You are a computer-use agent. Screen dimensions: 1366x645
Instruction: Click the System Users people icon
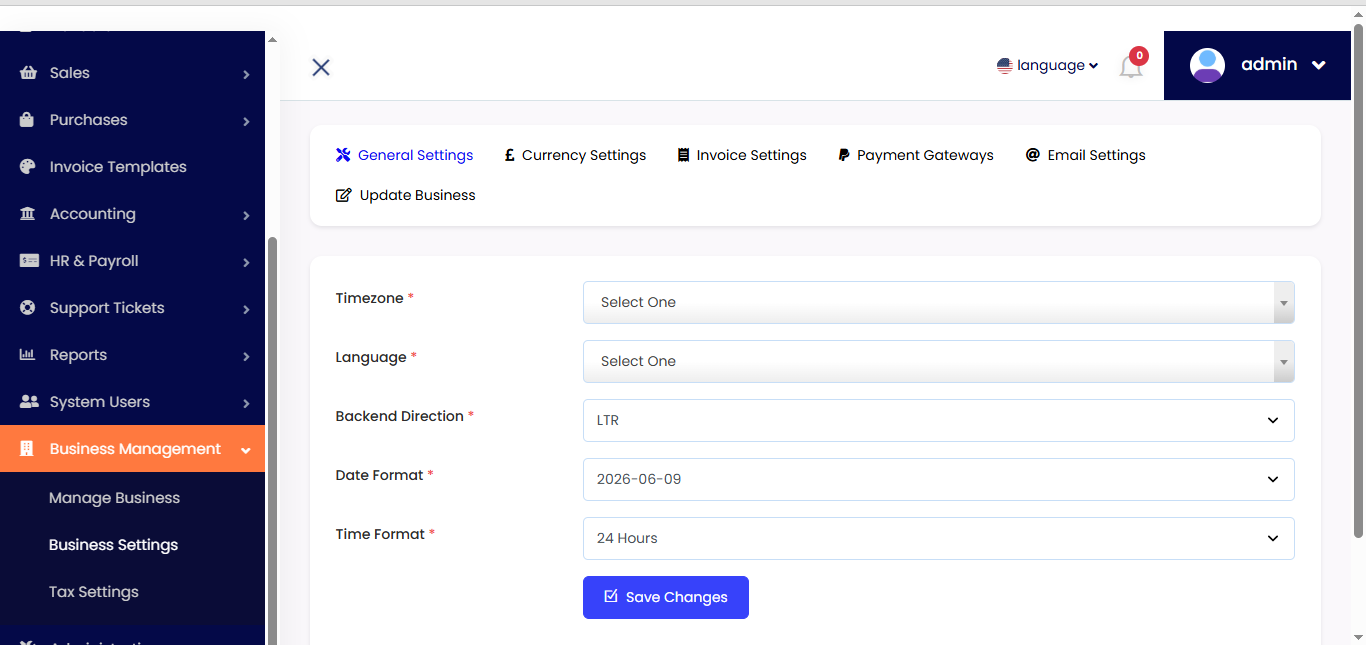pyautogui.click(x=29, y=402)
